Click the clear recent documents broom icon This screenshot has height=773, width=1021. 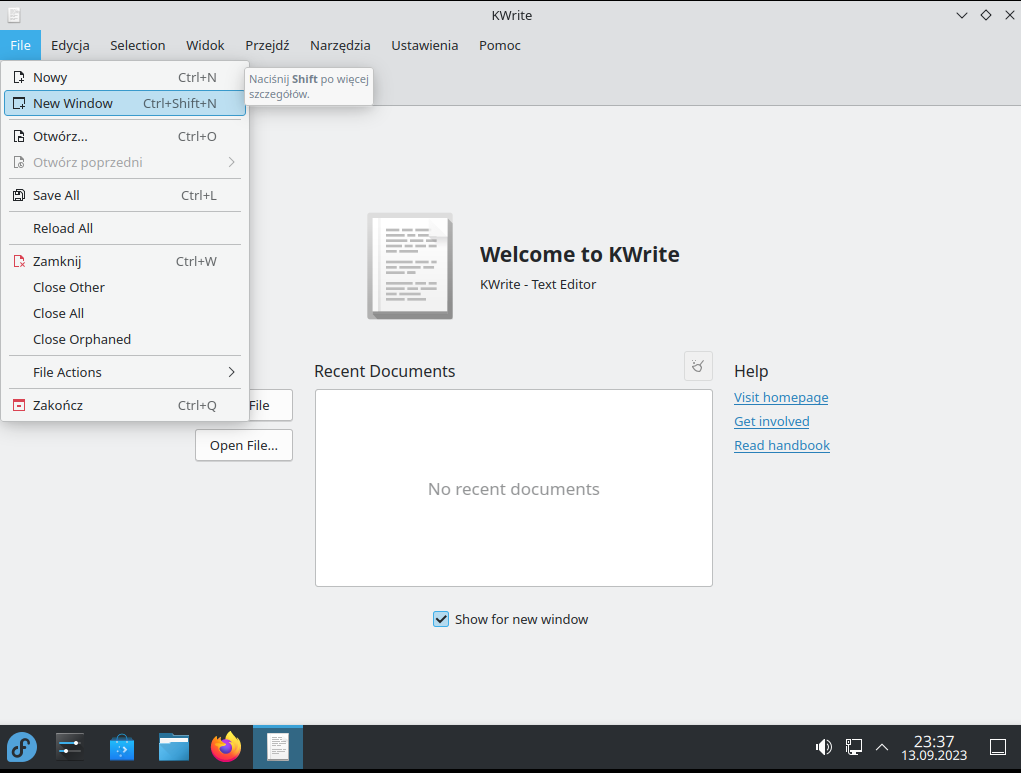coord(698,366)
